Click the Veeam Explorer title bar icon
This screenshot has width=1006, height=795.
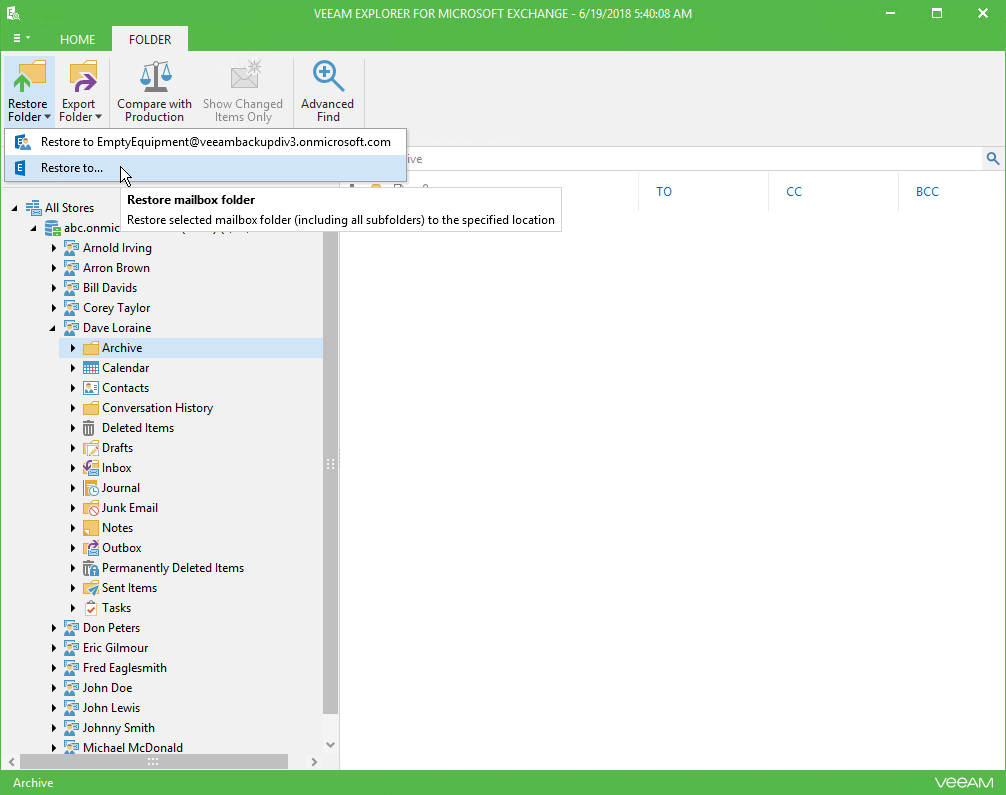pyautogui.click(x=13, y=13)
